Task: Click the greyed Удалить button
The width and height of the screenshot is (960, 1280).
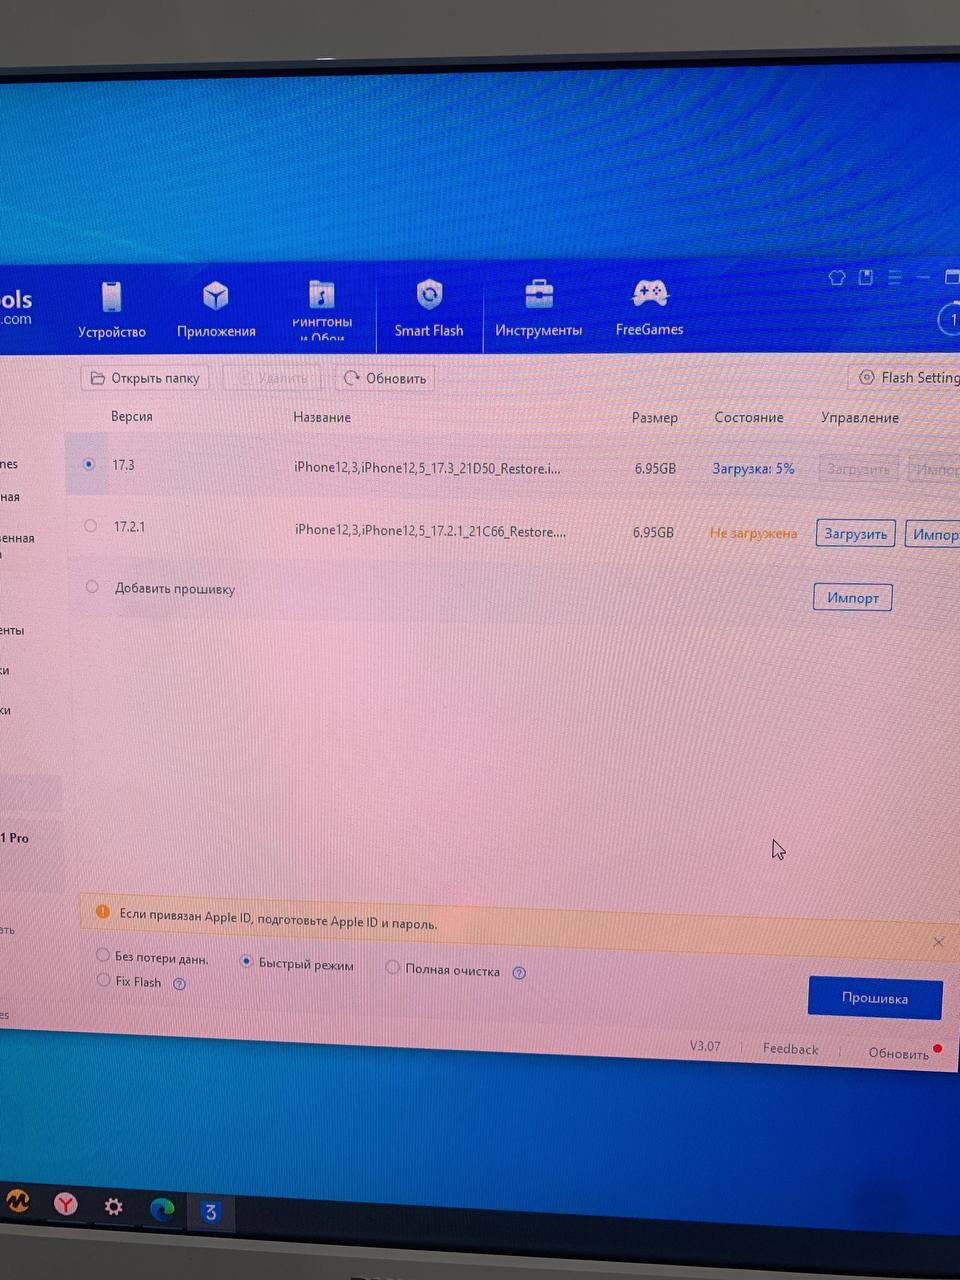Action: point(272,378)
